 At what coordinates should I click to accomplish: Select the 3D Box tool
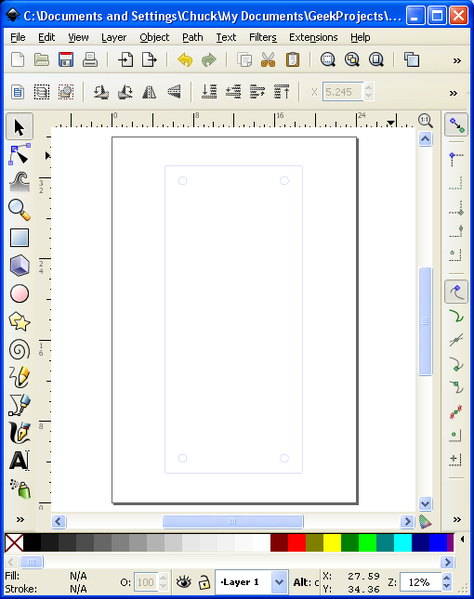(19, 266)
